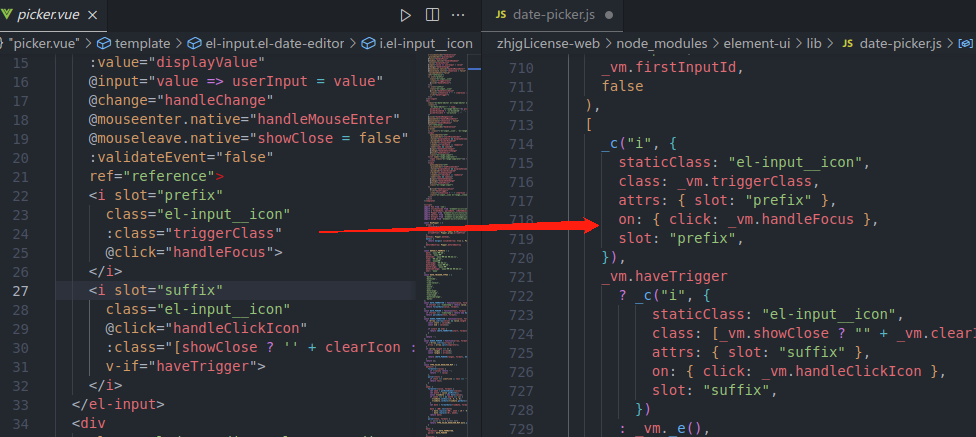Viewport: 976px width, 437px height.
Task: Switch to the picker.vue editor tab
Action: pos(52,15)
